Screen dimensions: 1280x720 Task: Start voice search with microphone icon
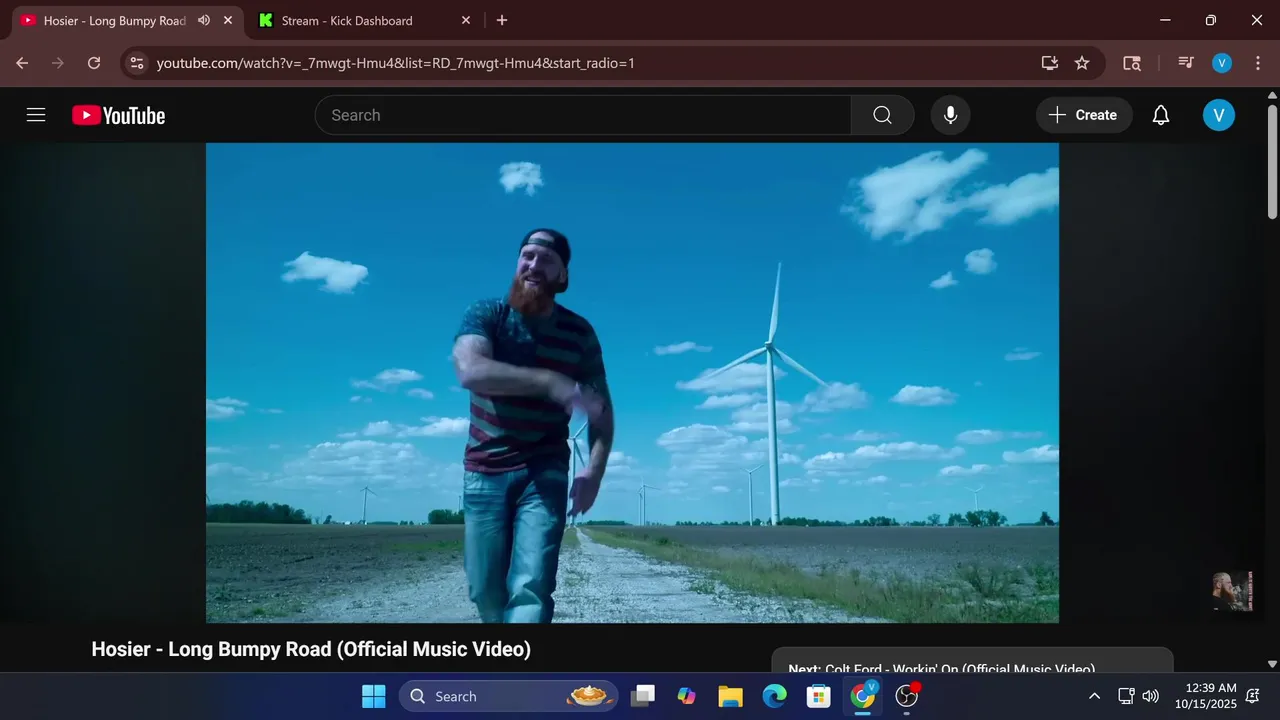[950, 115]
